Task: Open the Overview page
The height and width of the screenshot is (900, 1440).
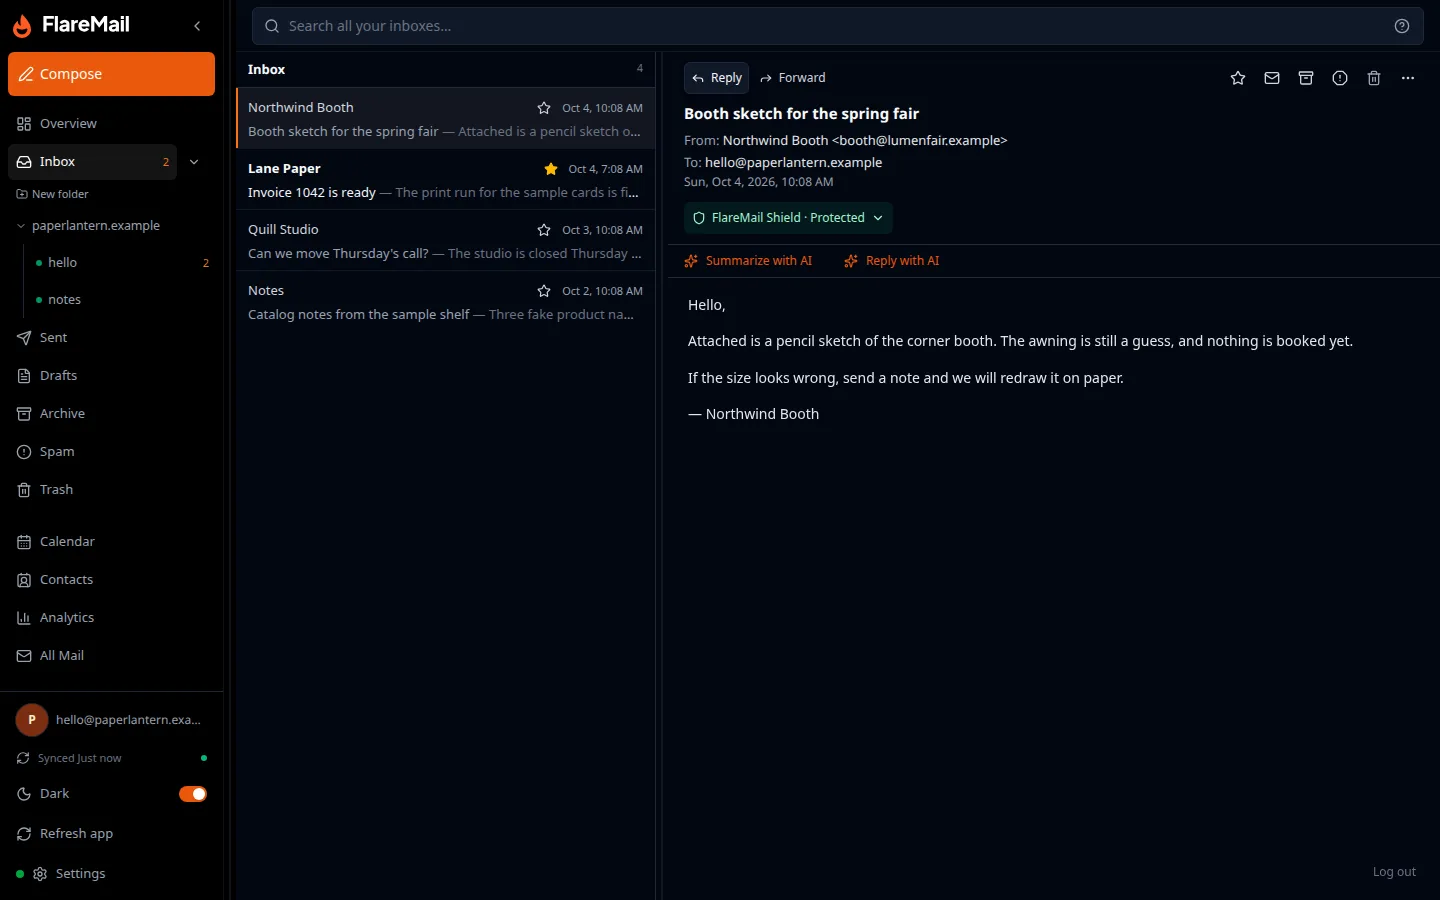Action: [x=111, y=124]
